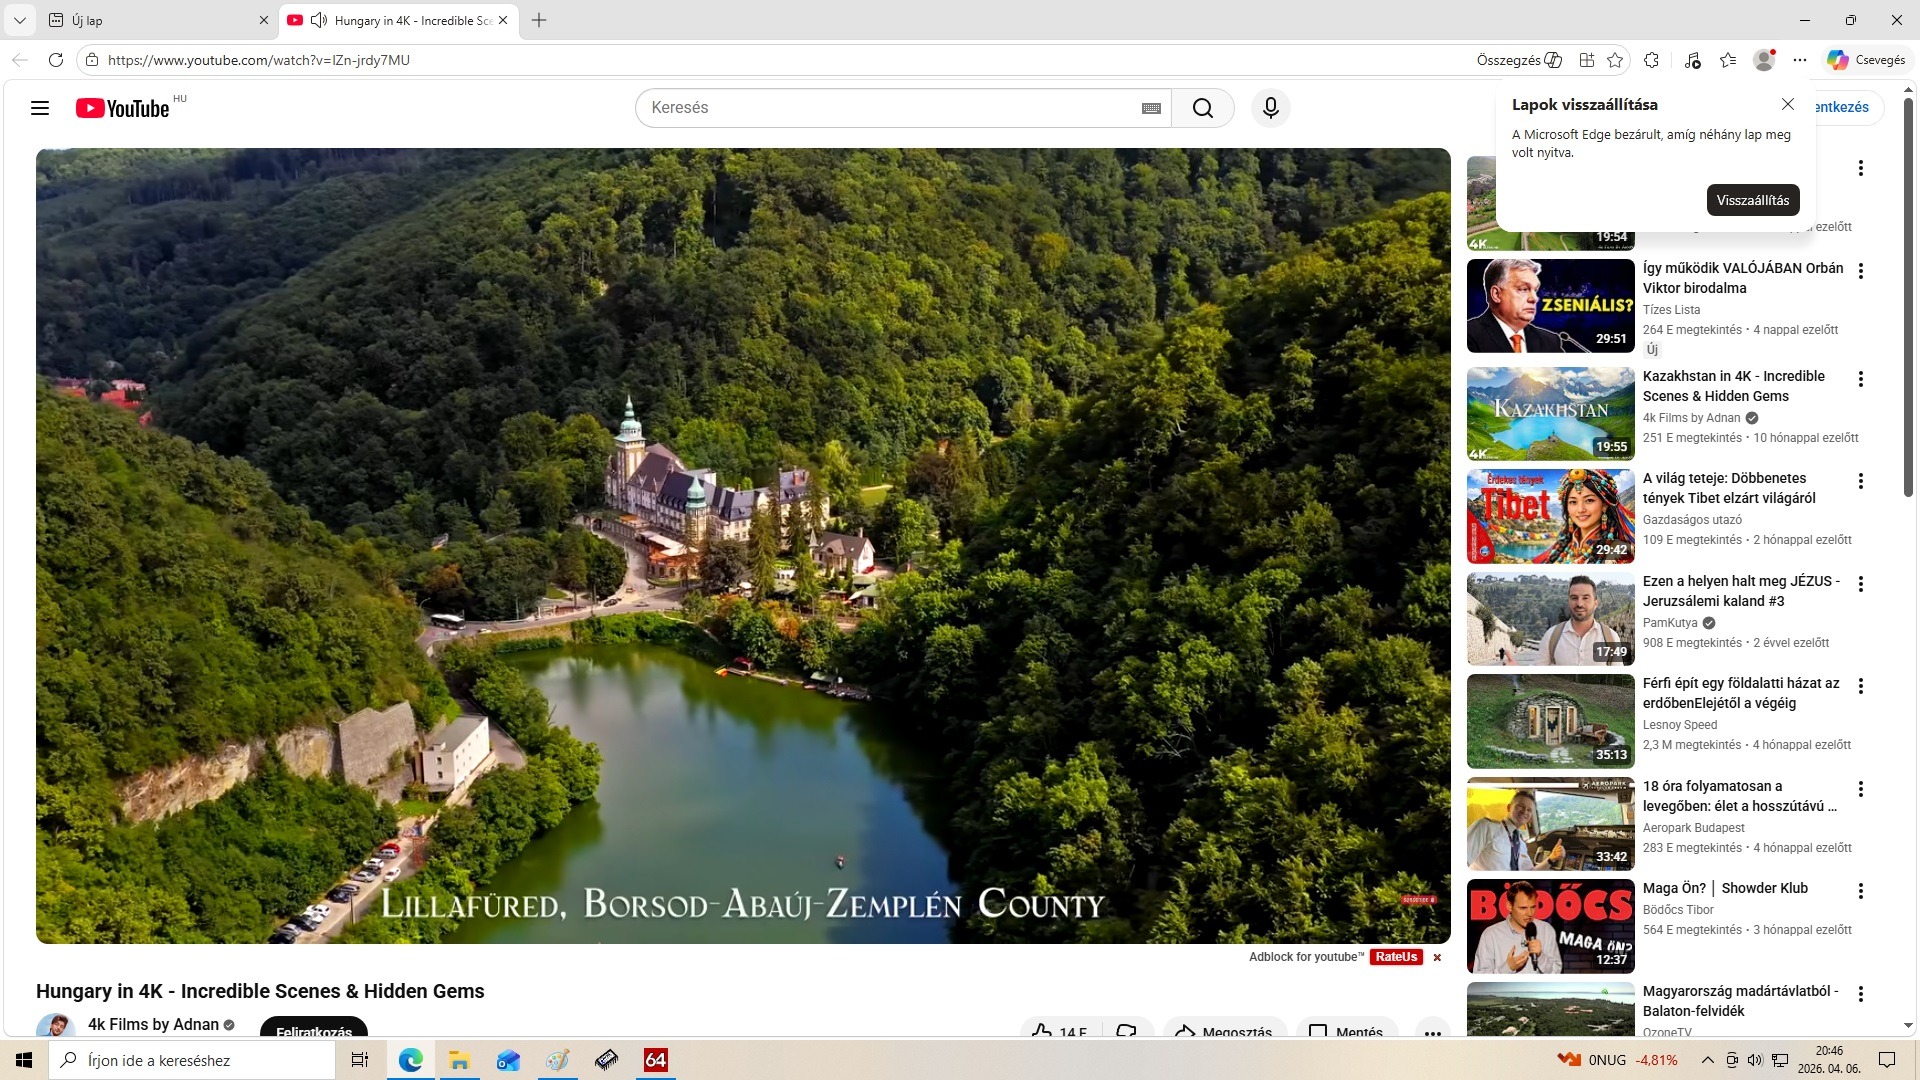Start voice search with microphone icon
The height and width of the screenshot is (1080, 1920).
coord(1271,108)
